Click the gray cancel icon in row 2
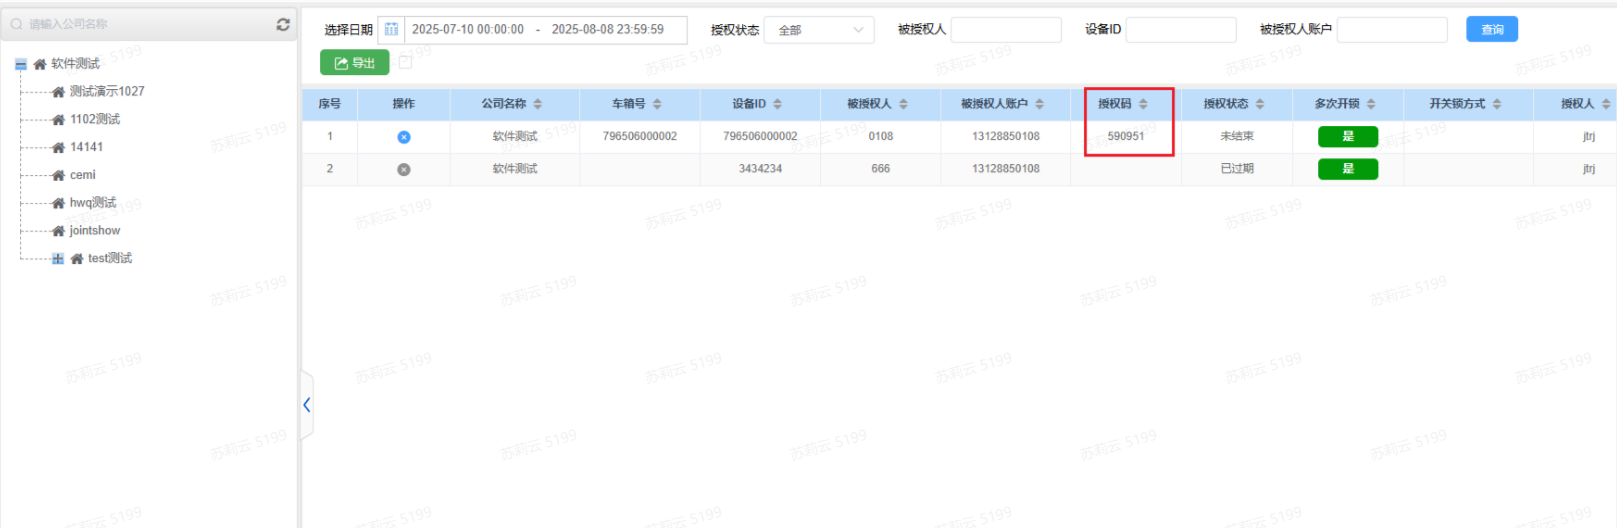1617x528 pixels. (404, 169)
